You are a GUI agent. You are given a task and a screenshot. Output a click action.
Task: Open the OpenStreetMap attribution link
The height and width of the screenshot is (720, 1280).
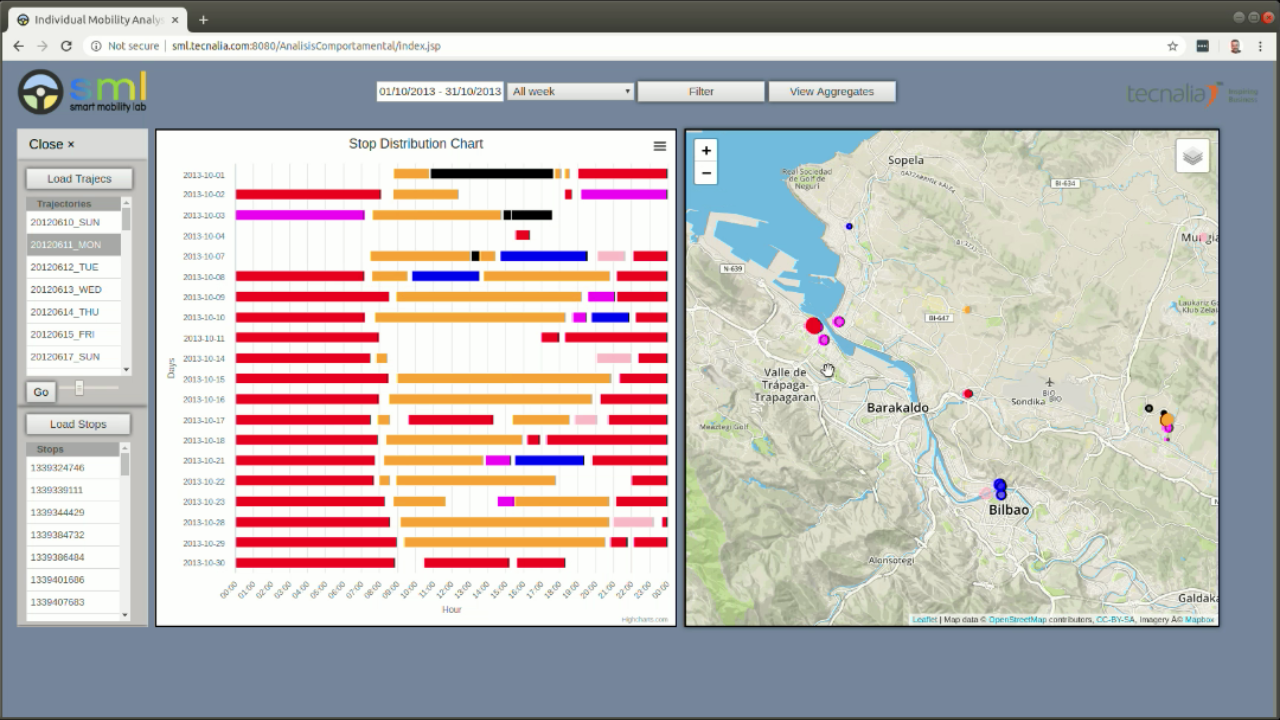coord(1018,620)
